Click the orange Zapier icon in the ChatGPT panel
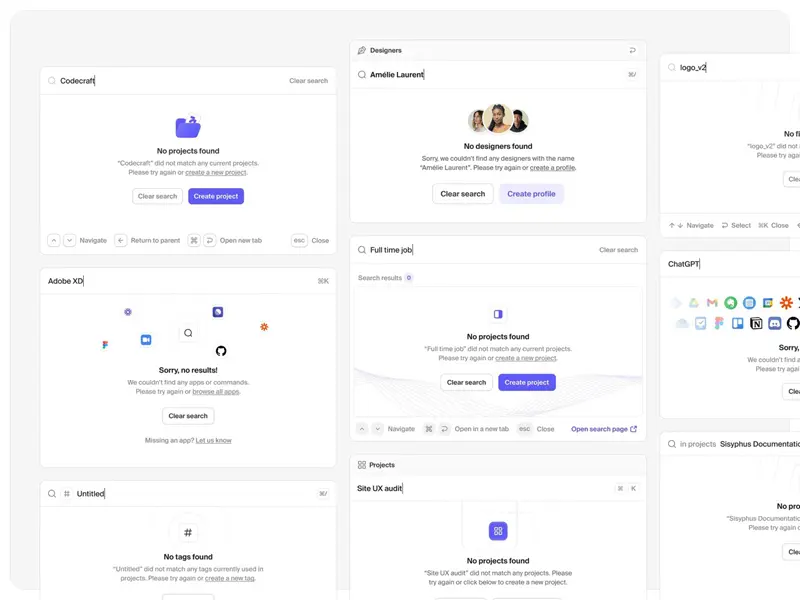The height and width of the screenshot is (600, 800). point(786,302)
